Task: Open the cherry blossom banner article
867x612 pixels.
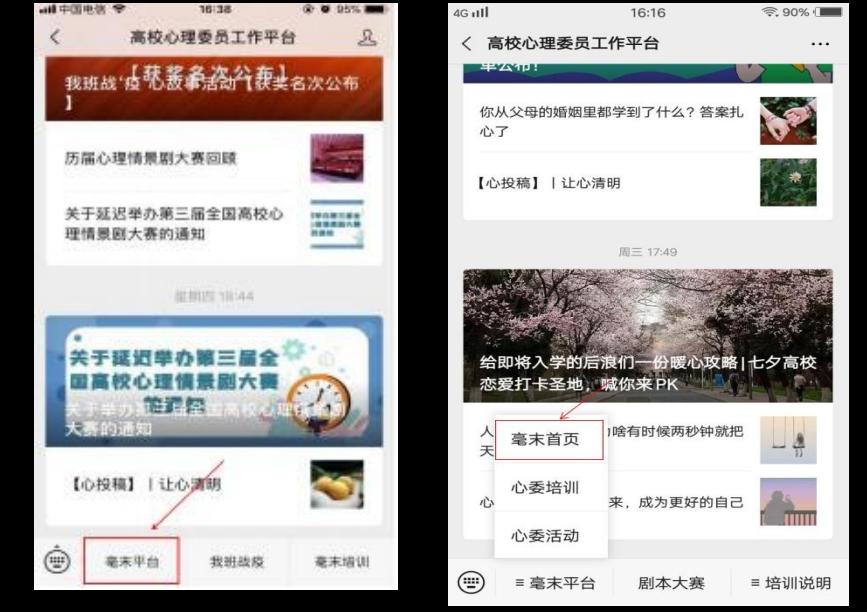Action: 647,336
